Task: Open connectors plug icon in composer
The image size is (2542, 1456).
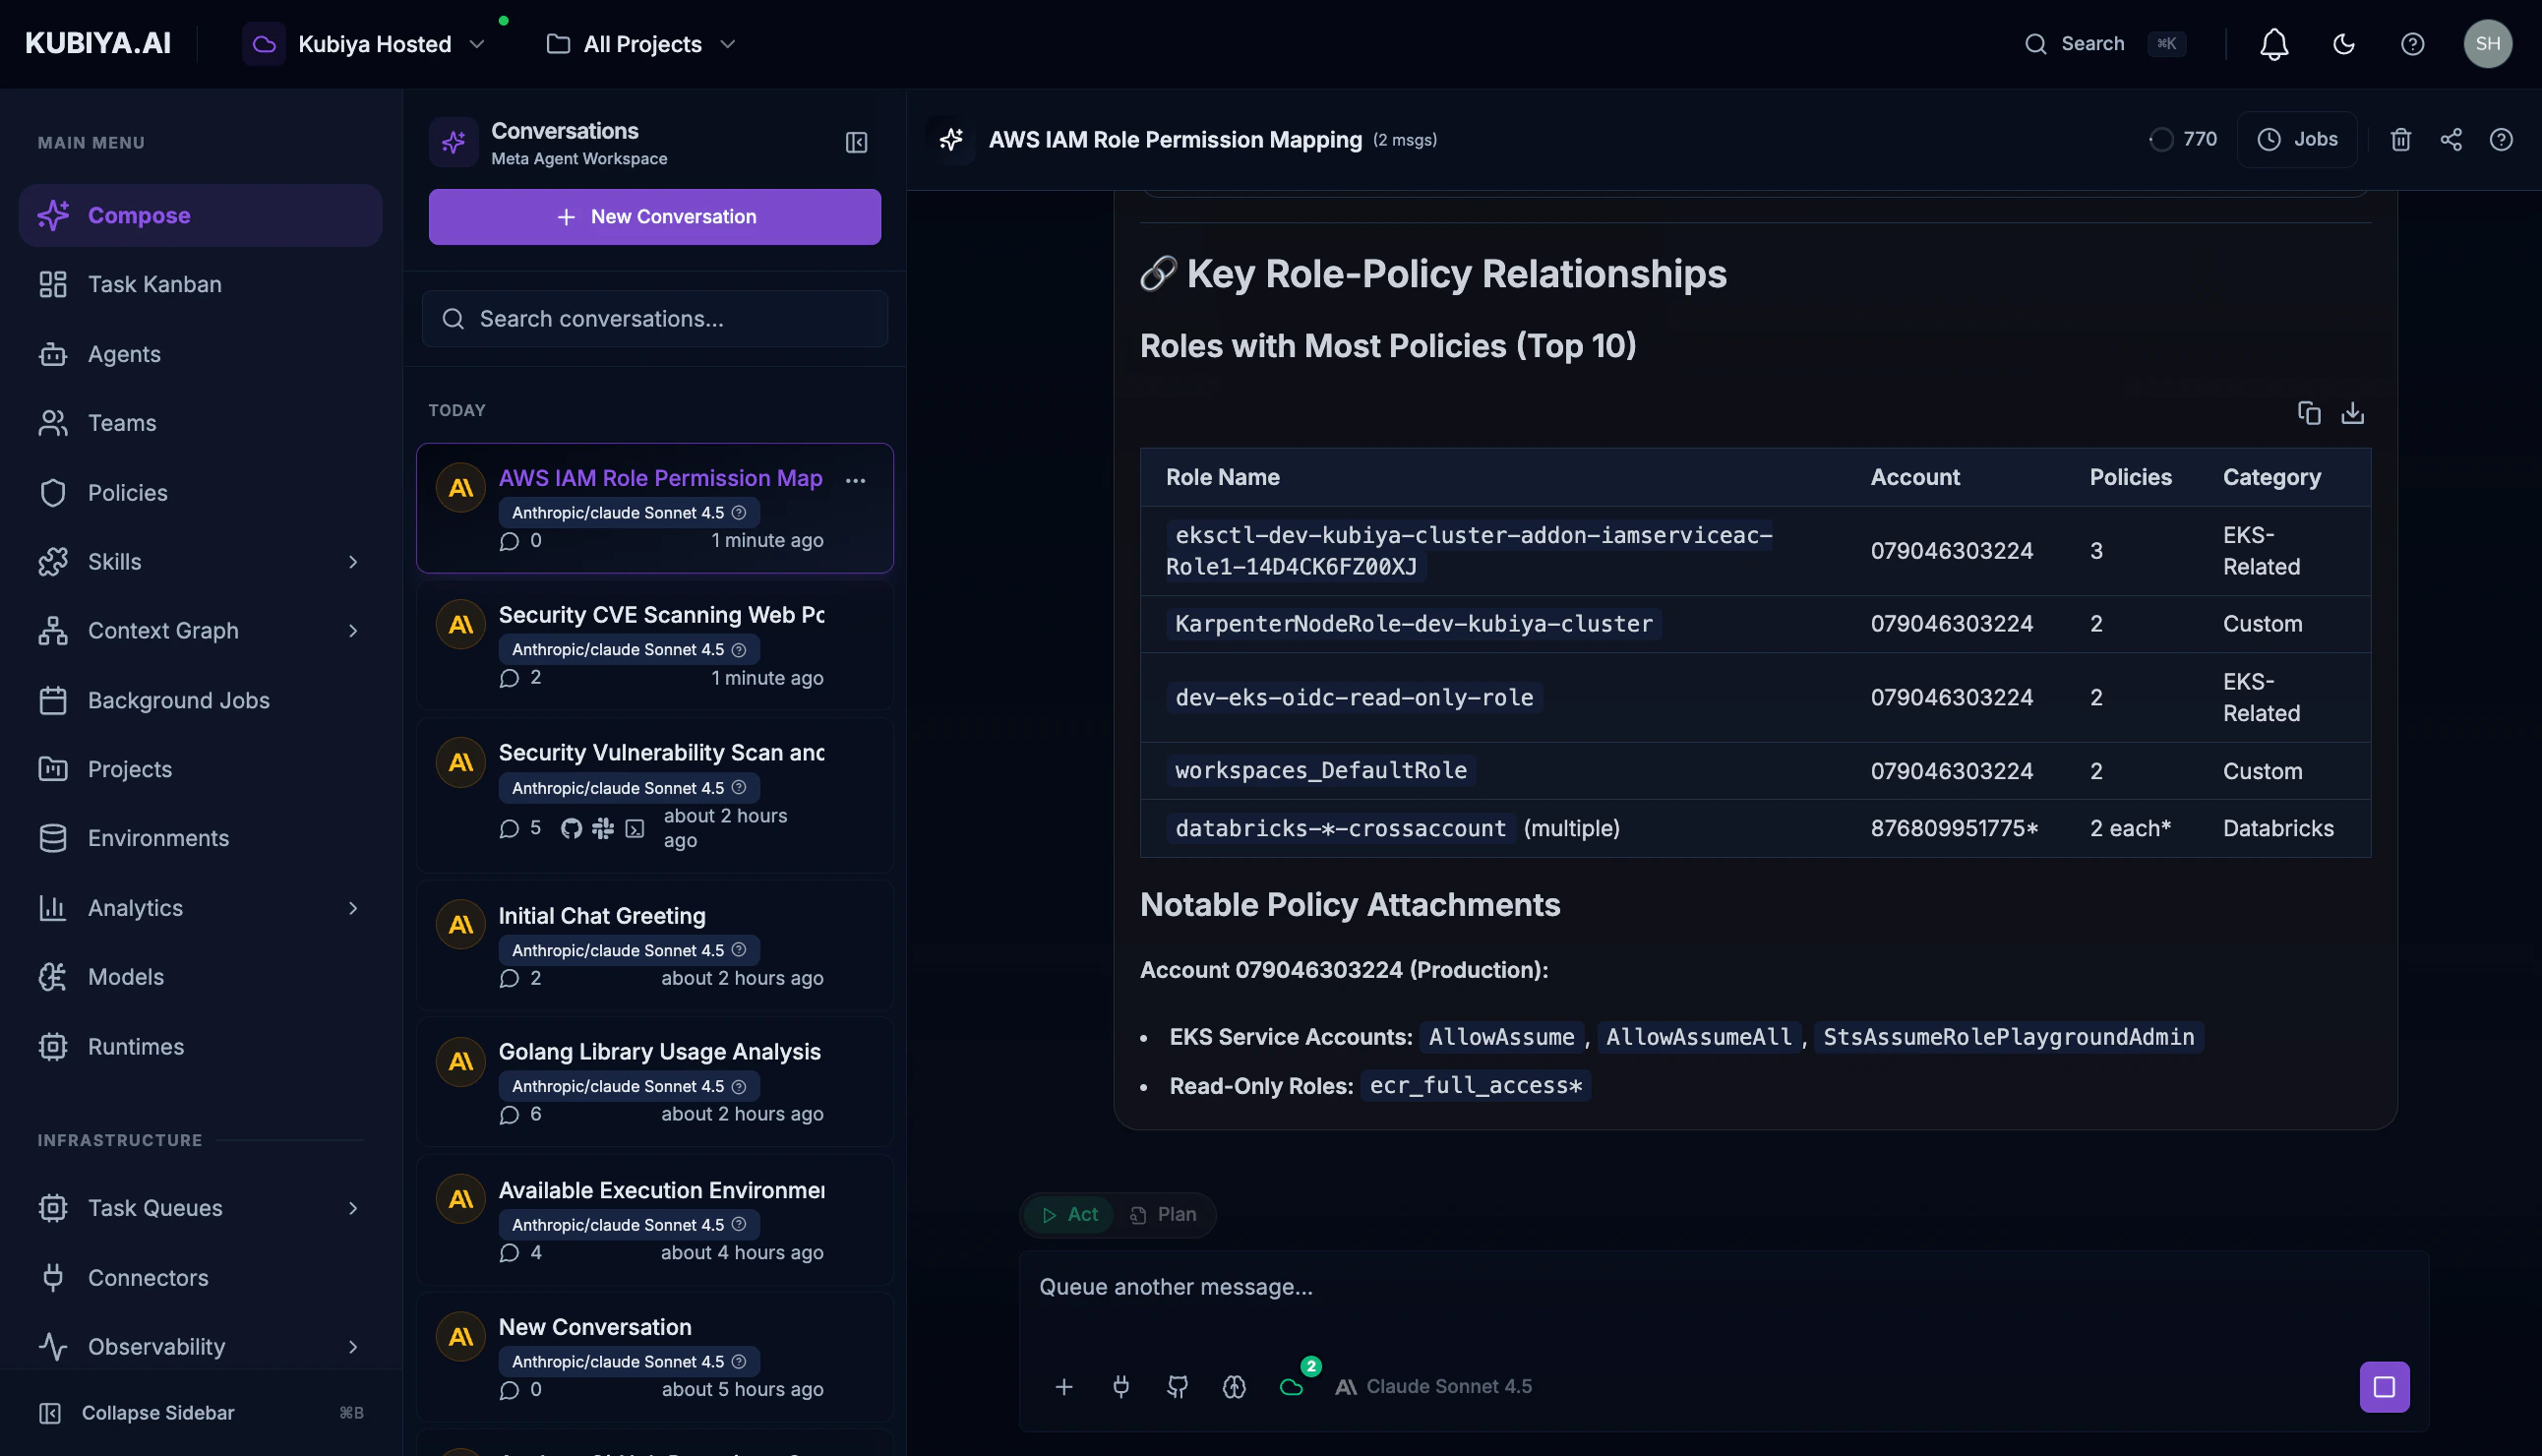Action: pyautogui.click(x=1121, y=1386)
